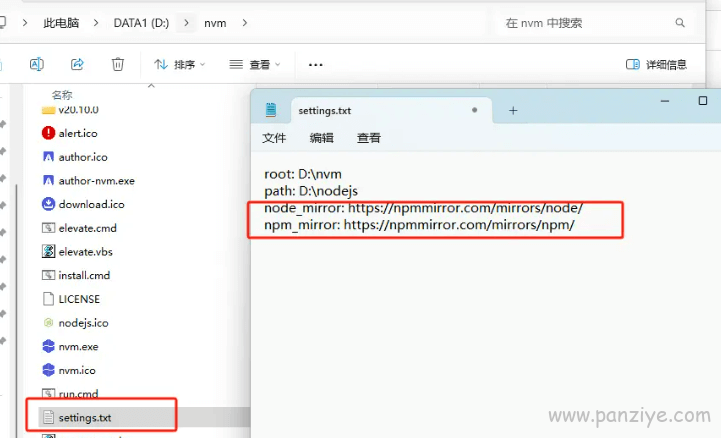This screenshot has height=438, width=721.
Task: Click the node_mirror line in Notepad
Action: click(423, 208)
